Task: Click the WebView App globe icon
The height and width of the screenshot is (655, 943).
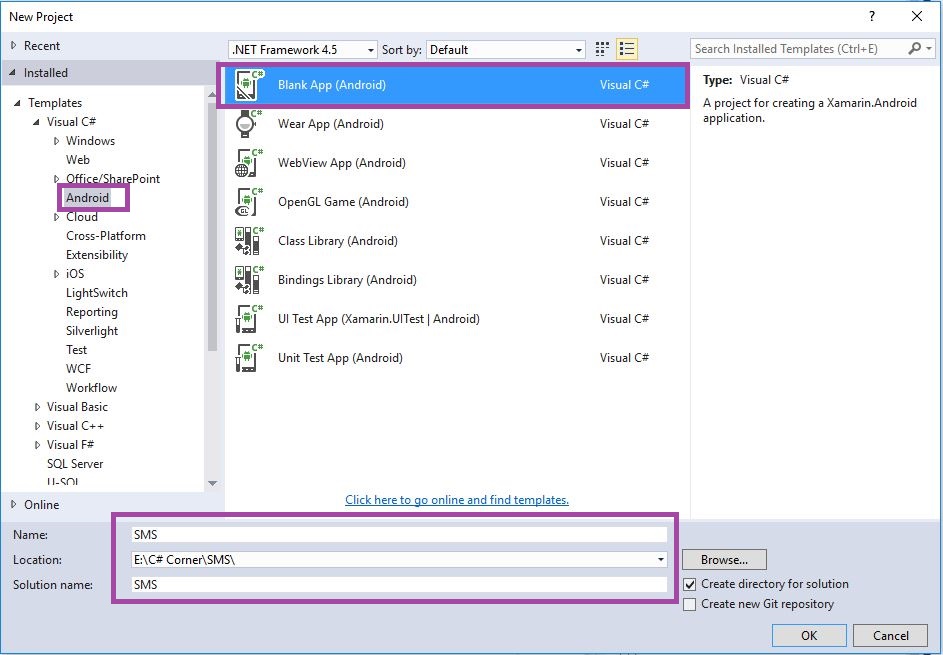Action: pyautogui.click(x=248, y=163)
